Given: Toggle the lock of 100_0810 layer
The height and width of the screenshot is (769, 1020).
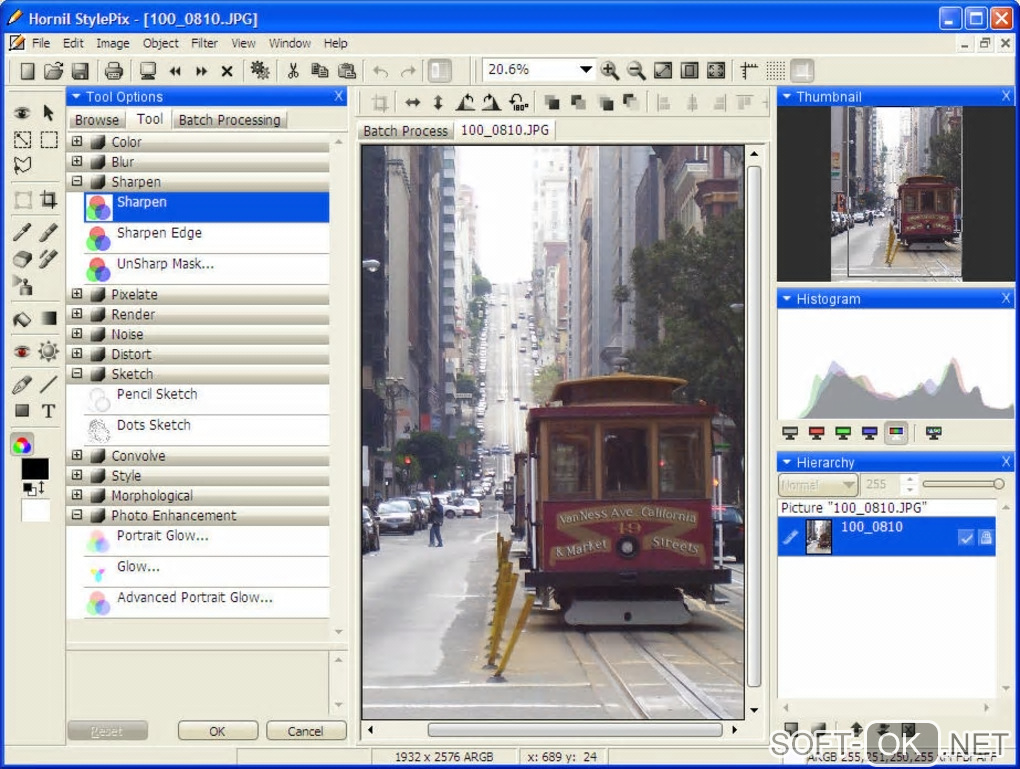Looking at the screenshot, I should pos(986,537).
